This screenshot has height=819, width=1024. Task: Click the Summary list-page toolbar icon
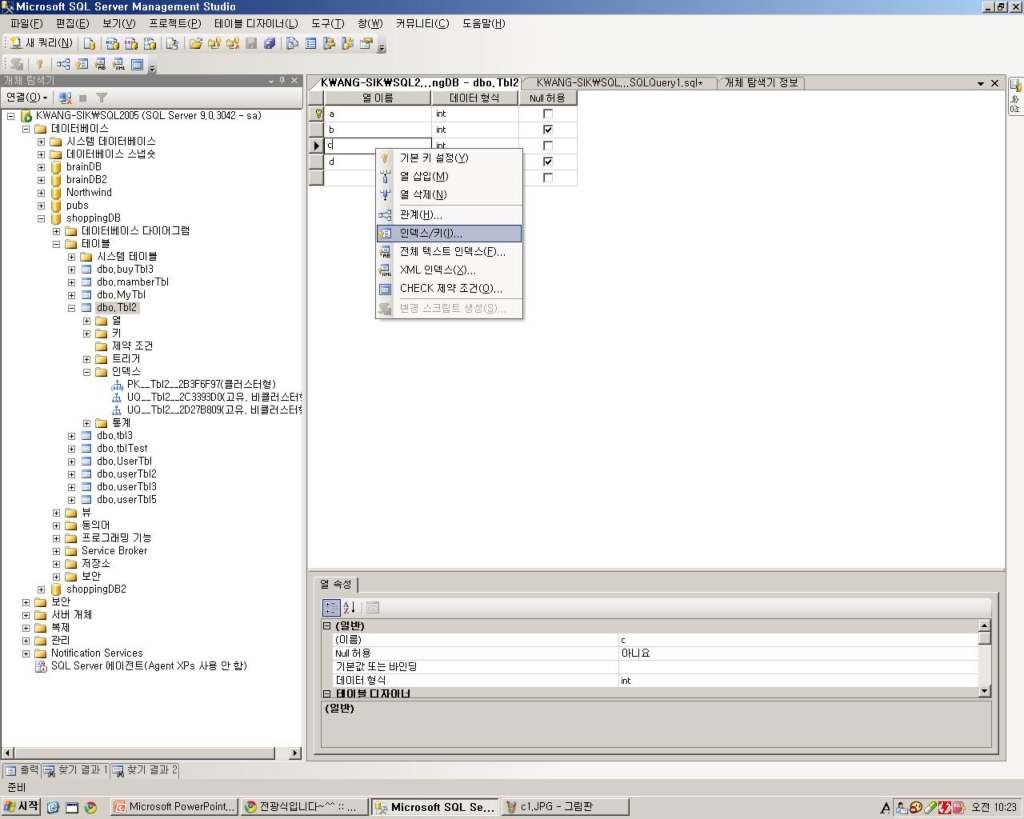tap(311, 44)
